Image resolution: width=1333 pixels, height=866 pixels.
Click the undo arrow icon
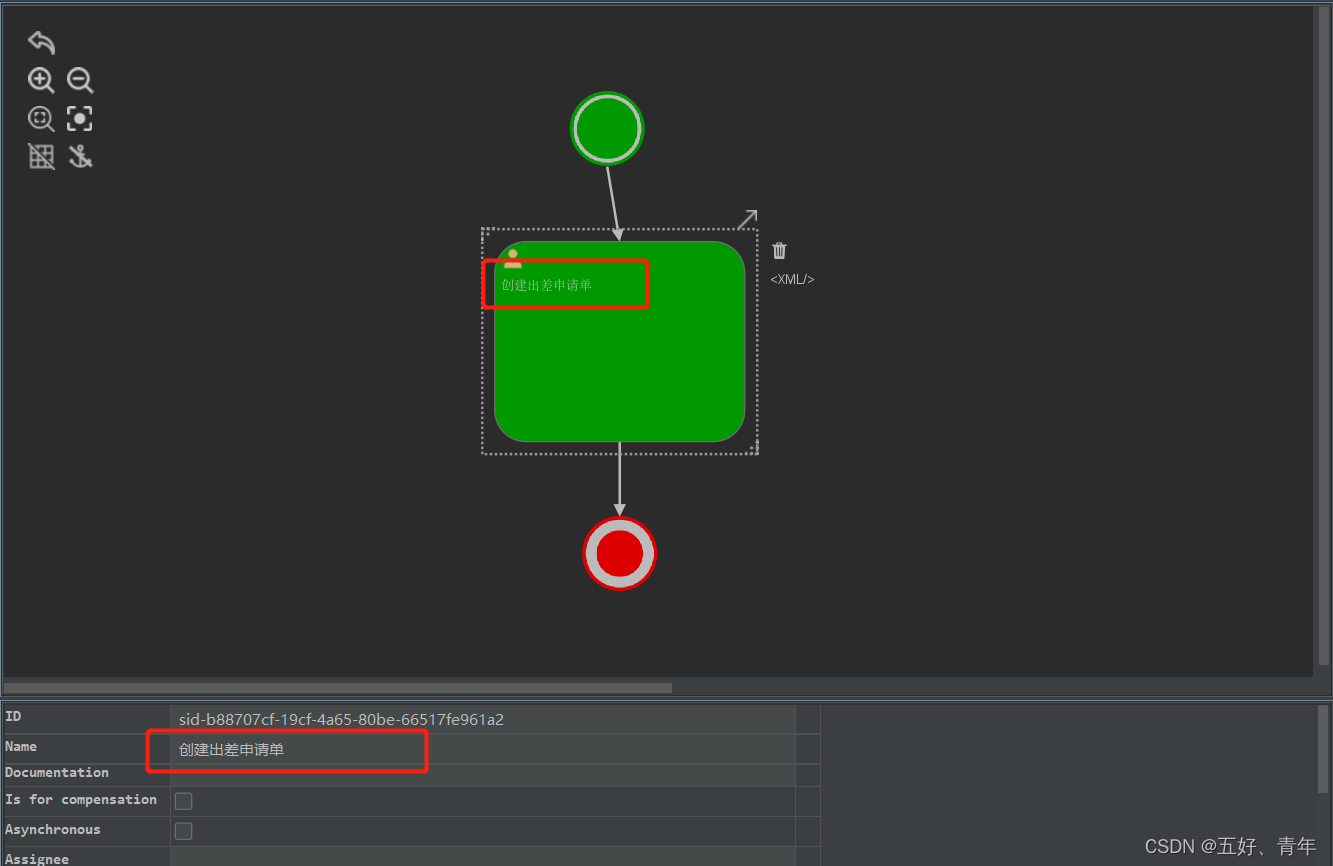click(41, 42)
